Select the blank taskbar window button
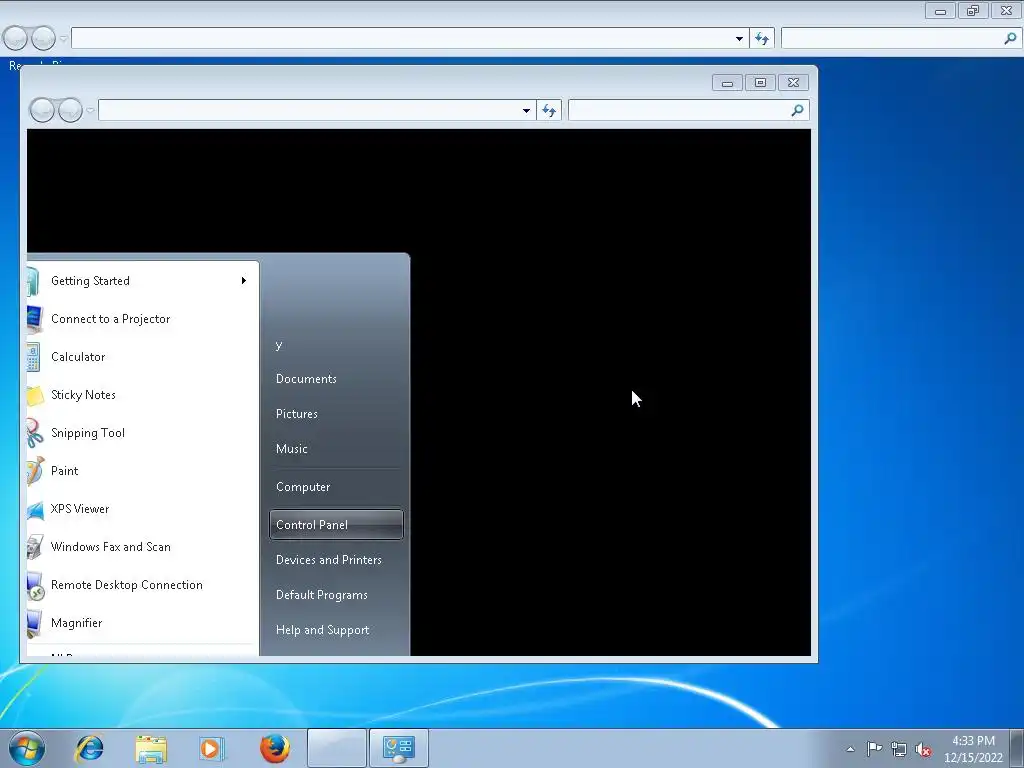Image resolution: width=1024 pixels, height=768 pixels. click(336, 748)
